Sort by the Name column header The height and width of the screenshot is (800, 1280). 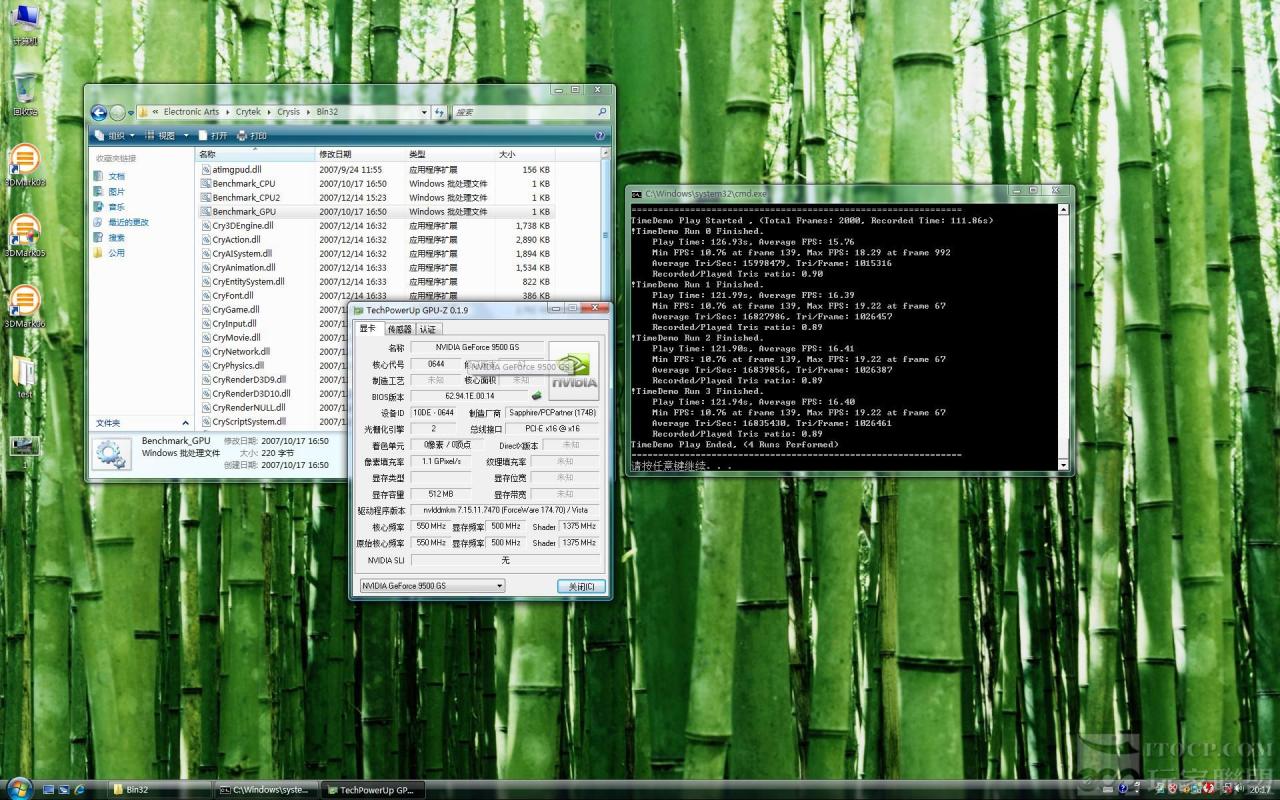click(255, 154)
